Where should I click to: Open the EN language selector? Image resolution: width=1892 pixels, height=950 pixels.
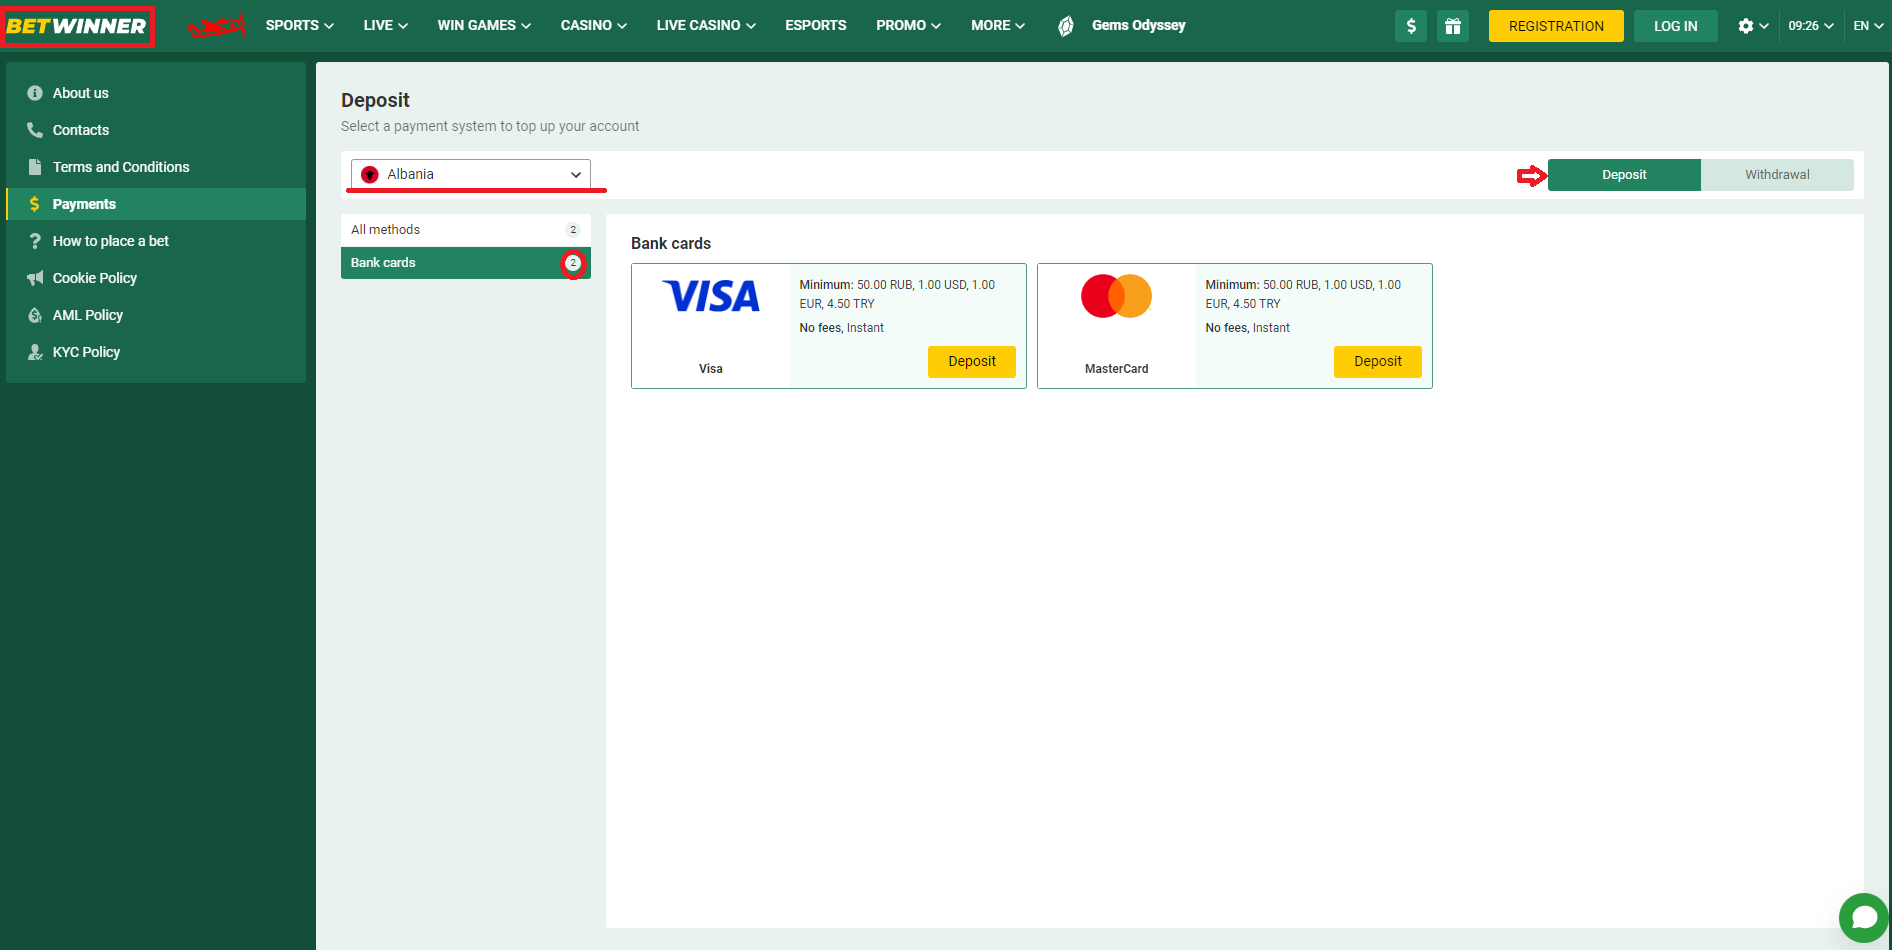point(1868,26)
